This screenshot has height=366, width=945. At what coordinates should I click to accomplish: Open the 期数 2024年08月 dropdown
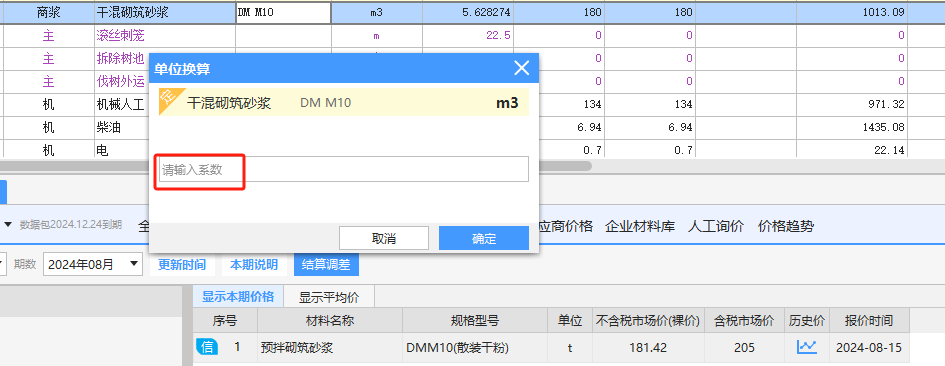coord(93,264)
